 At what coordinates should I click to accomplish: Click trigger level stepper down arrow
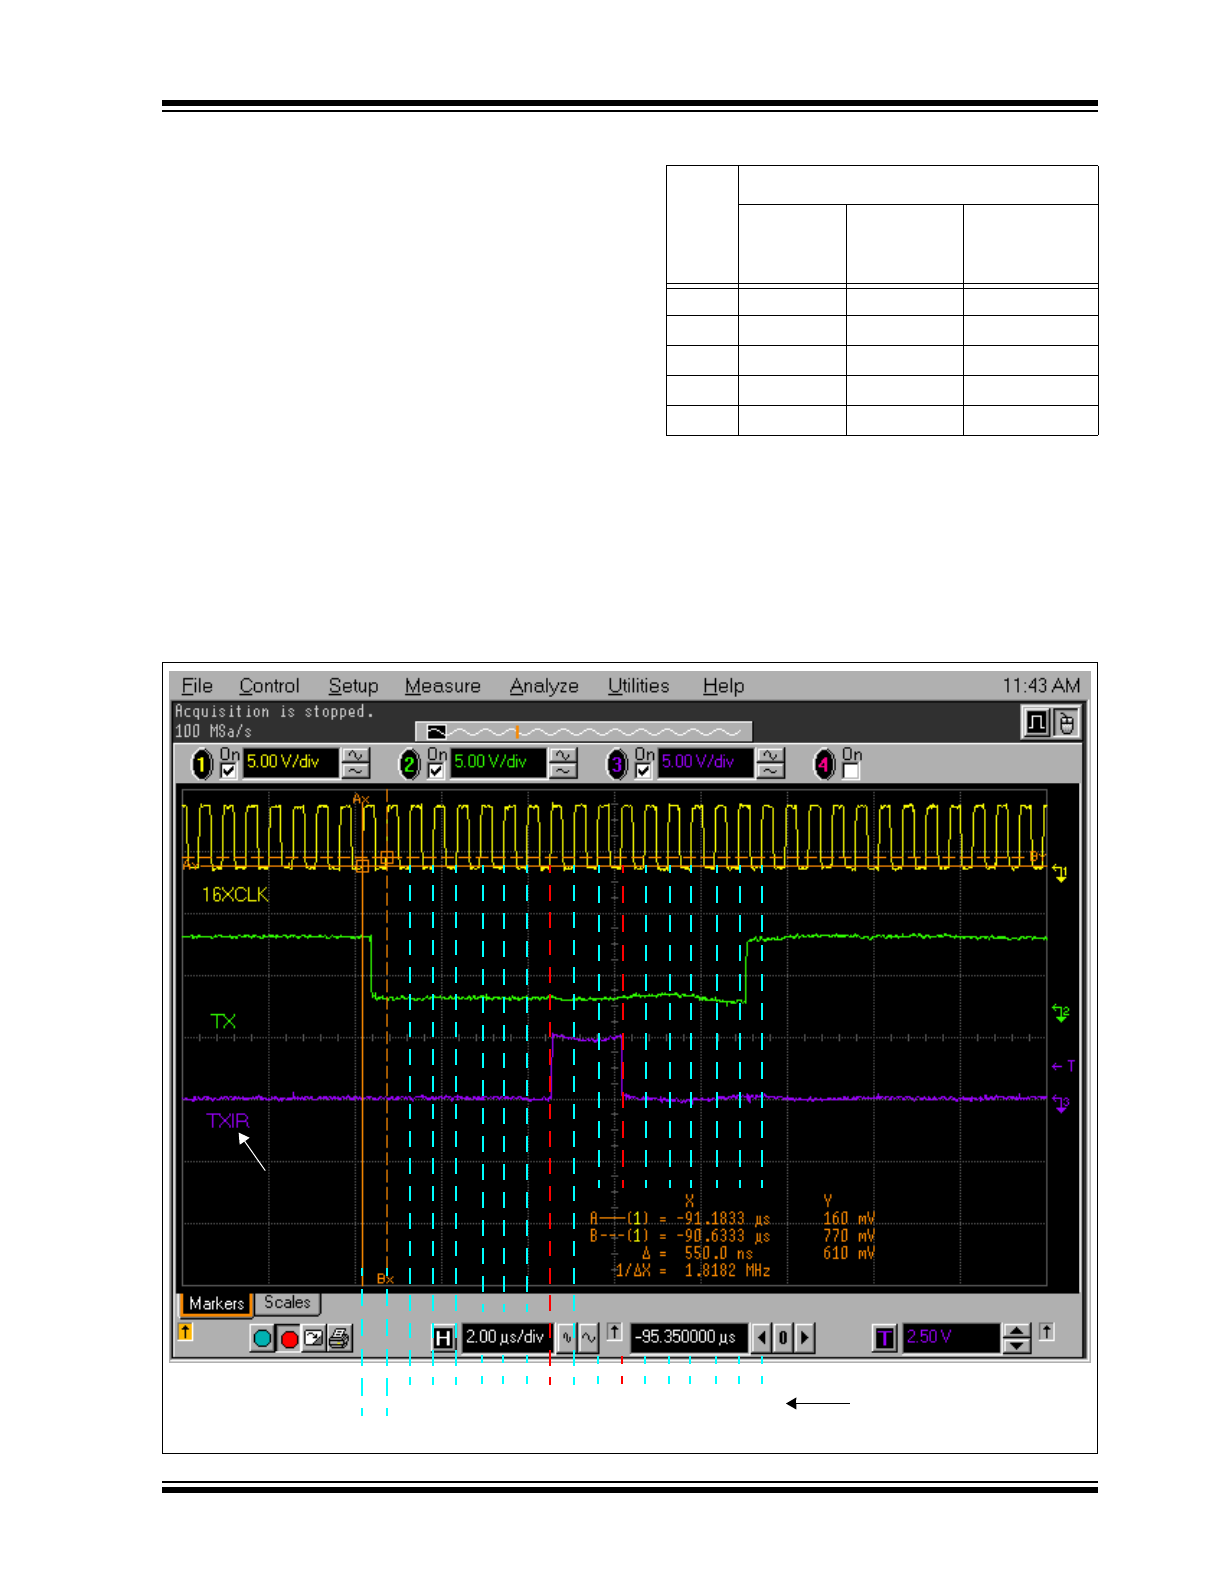tap(1016, 1345)
